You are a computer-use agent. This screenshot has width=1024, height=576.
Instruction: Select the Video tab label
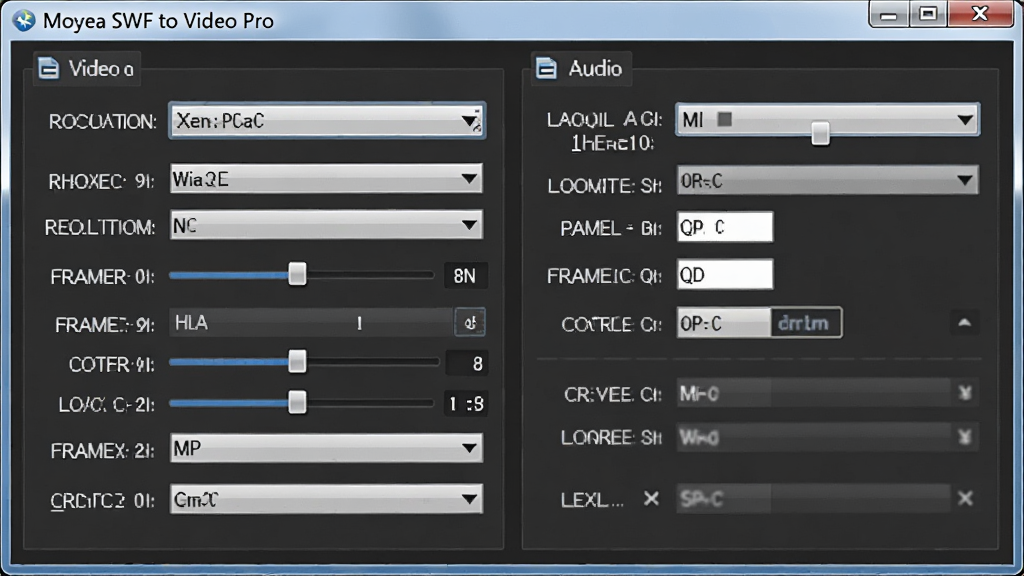click(101, 69)
